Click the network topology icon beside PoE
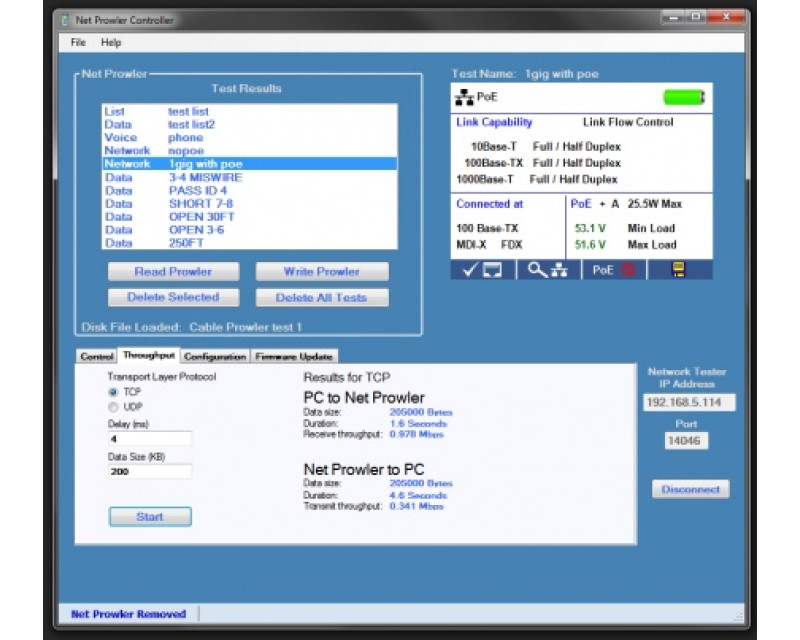The image size is (800, 640). pos(464,97)
